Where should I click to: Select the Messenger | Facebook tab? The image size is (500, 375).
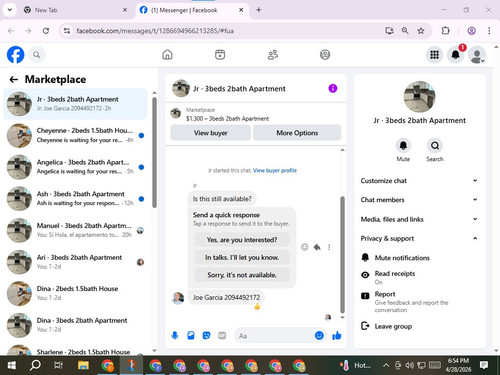coord(192,10)
